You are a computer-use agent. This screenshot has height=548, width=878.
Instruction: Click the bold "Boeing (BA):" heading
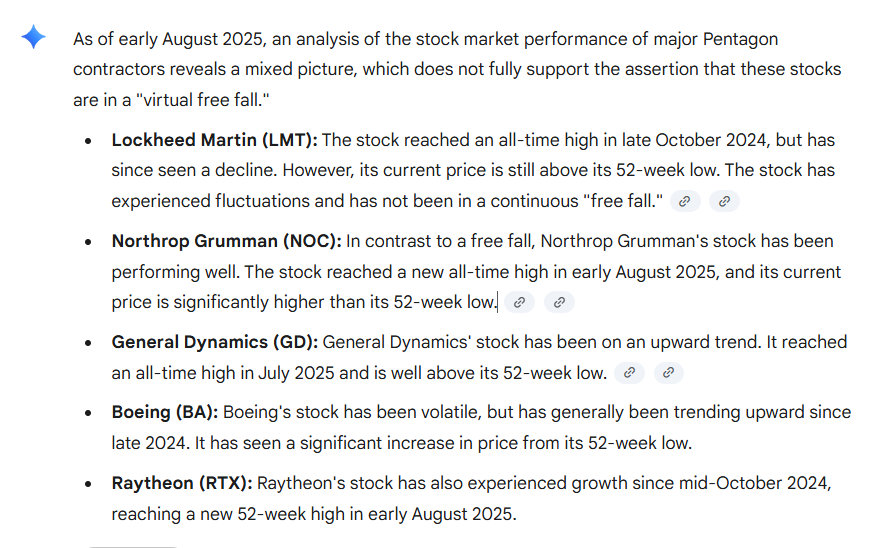click(164, 412)
